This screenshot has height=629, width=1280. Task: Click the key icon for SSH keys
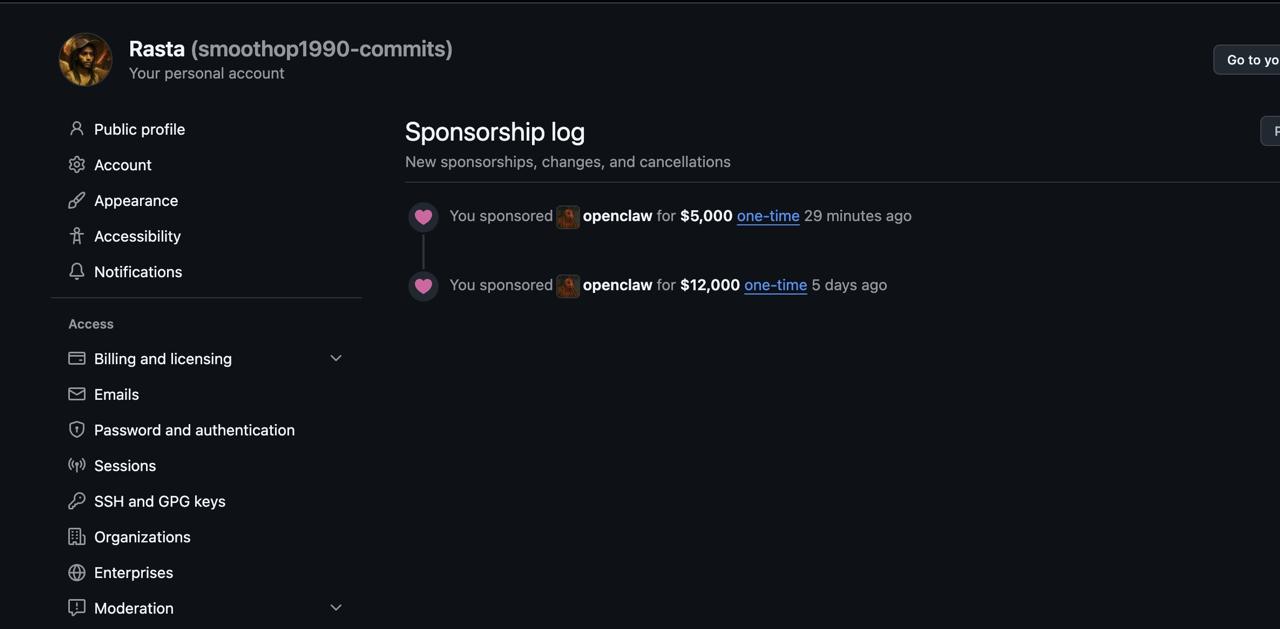click(77, 501)
